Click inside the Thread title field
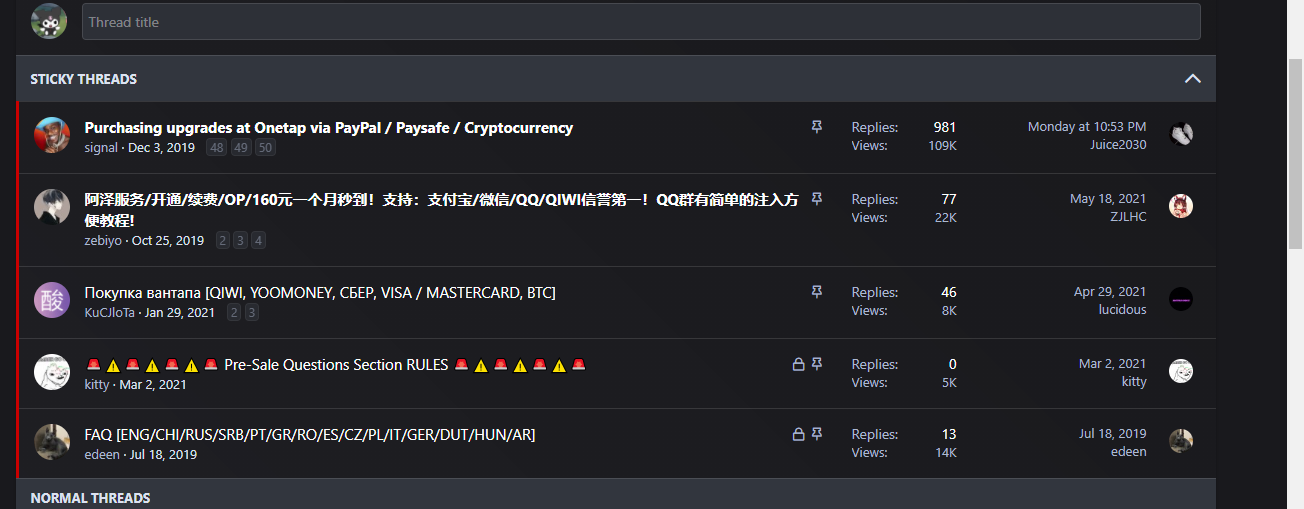Viewport: 1304px width, 509px height. [641, 22]
